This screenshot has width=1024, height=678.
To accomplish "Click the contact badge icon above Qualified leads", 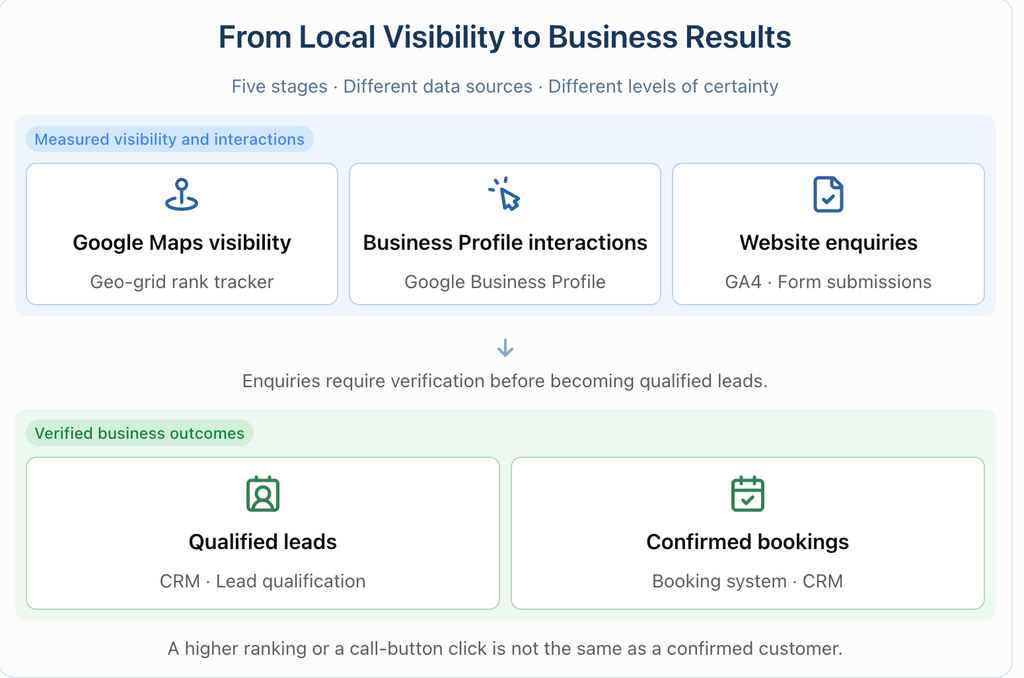I will pos(263,494).
